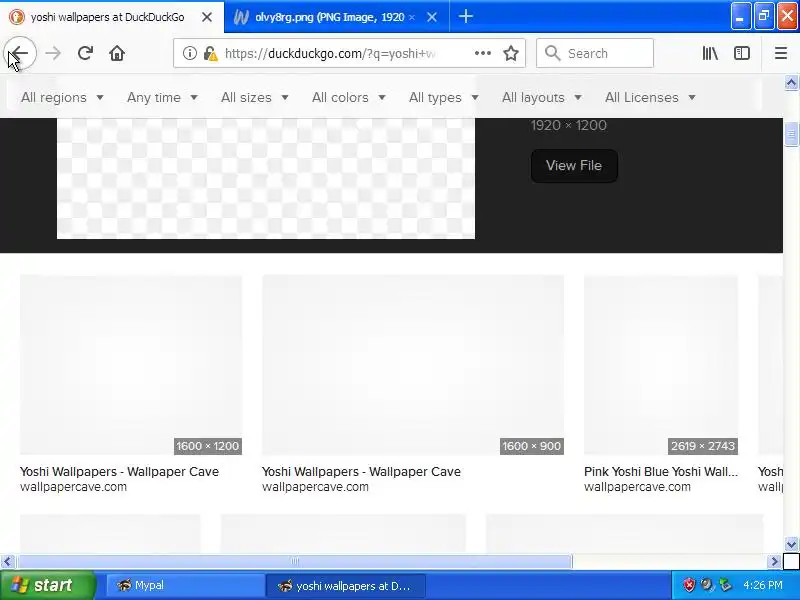
Task: Click the taskbar clock showing 4:26 PM
Action: (x=763, y=585)
